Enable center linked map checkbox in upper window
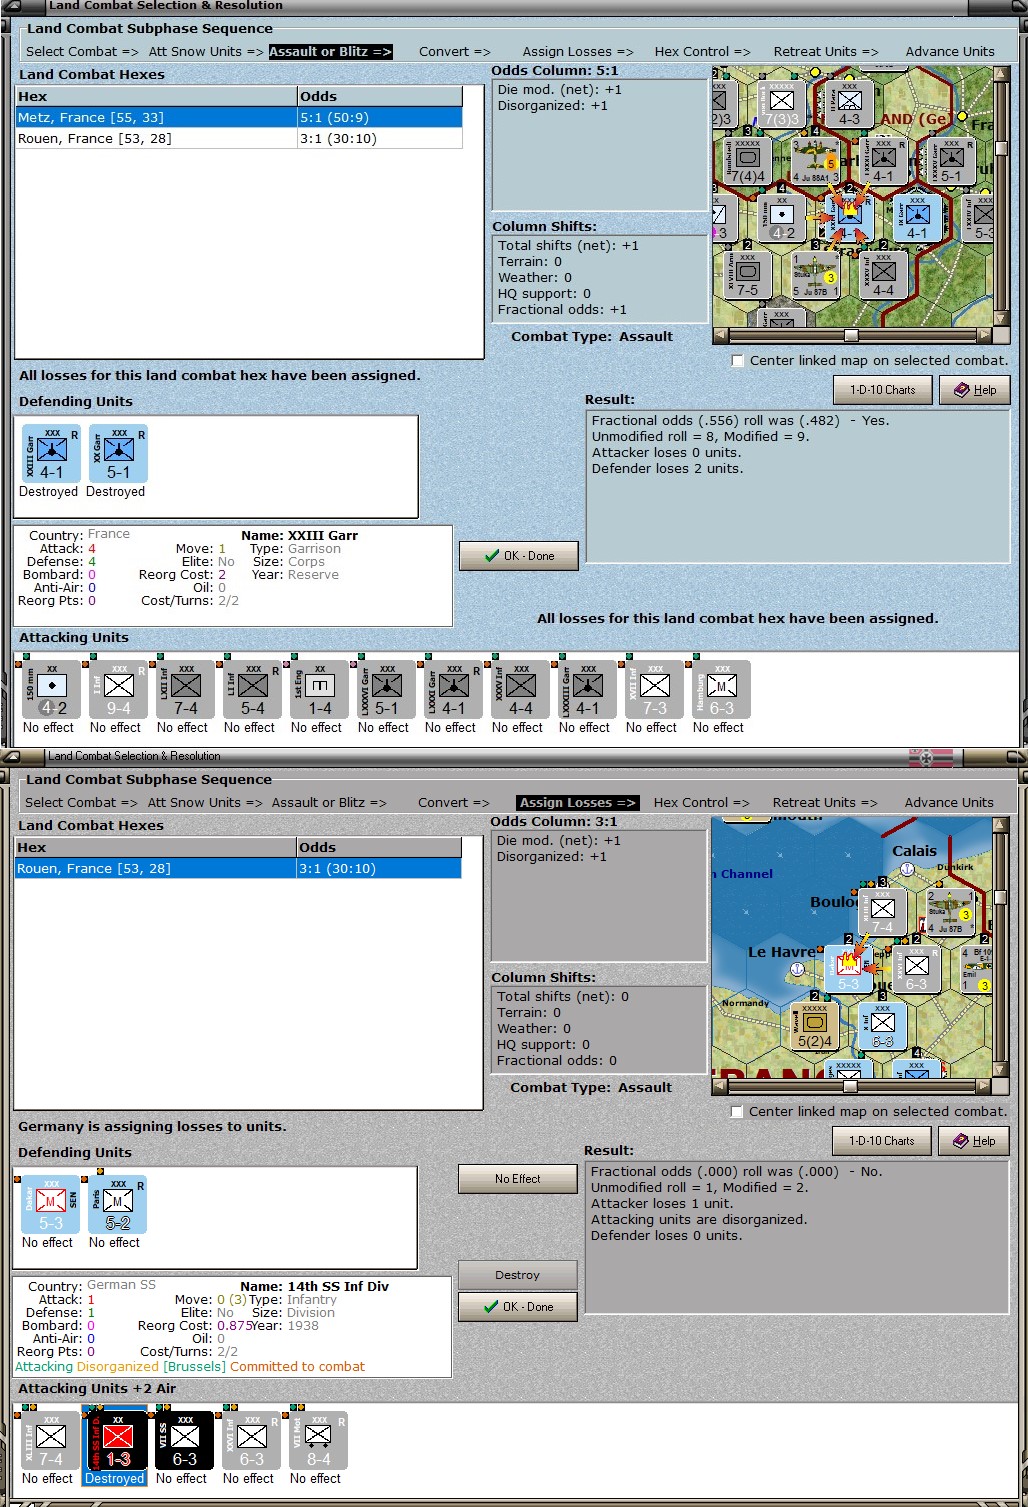This screenshot has height=1507, width=1028. coord(738,361)
